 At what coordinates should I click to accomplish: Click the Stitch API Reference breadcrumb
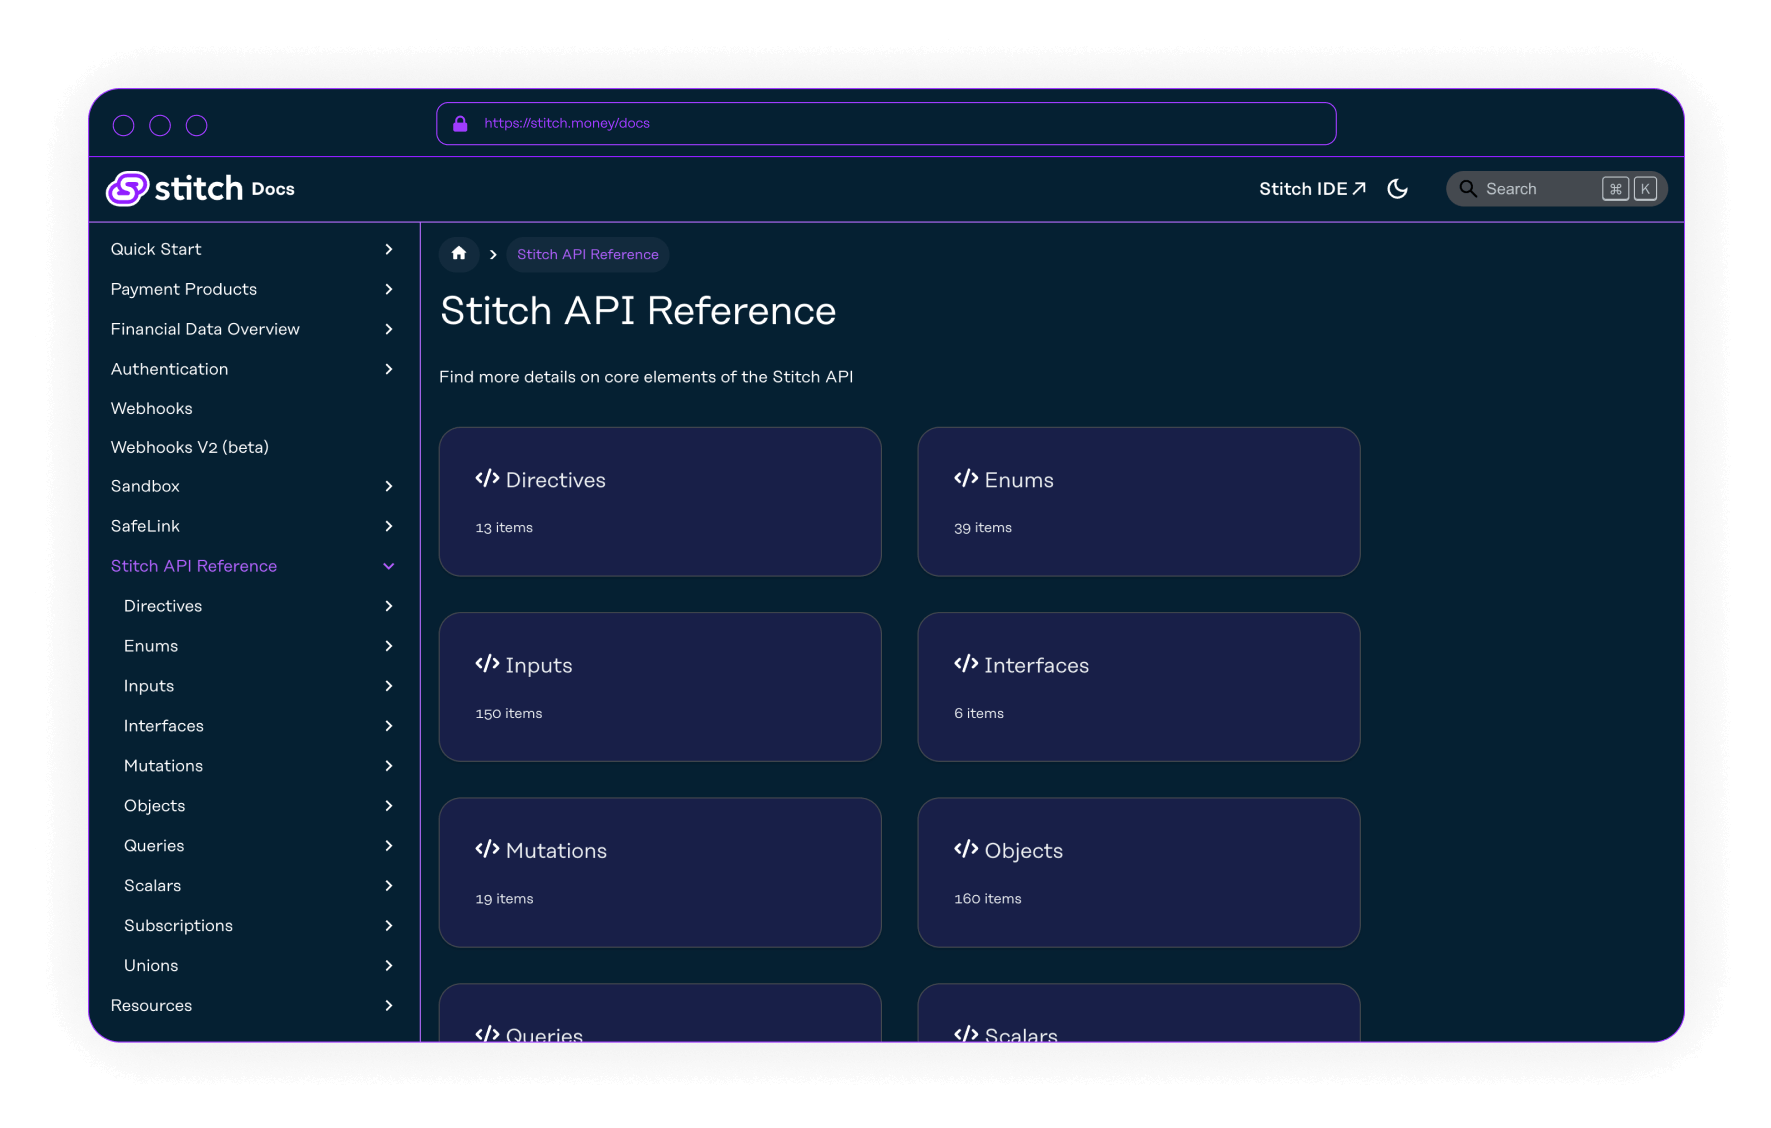click(x=587, y=254)
